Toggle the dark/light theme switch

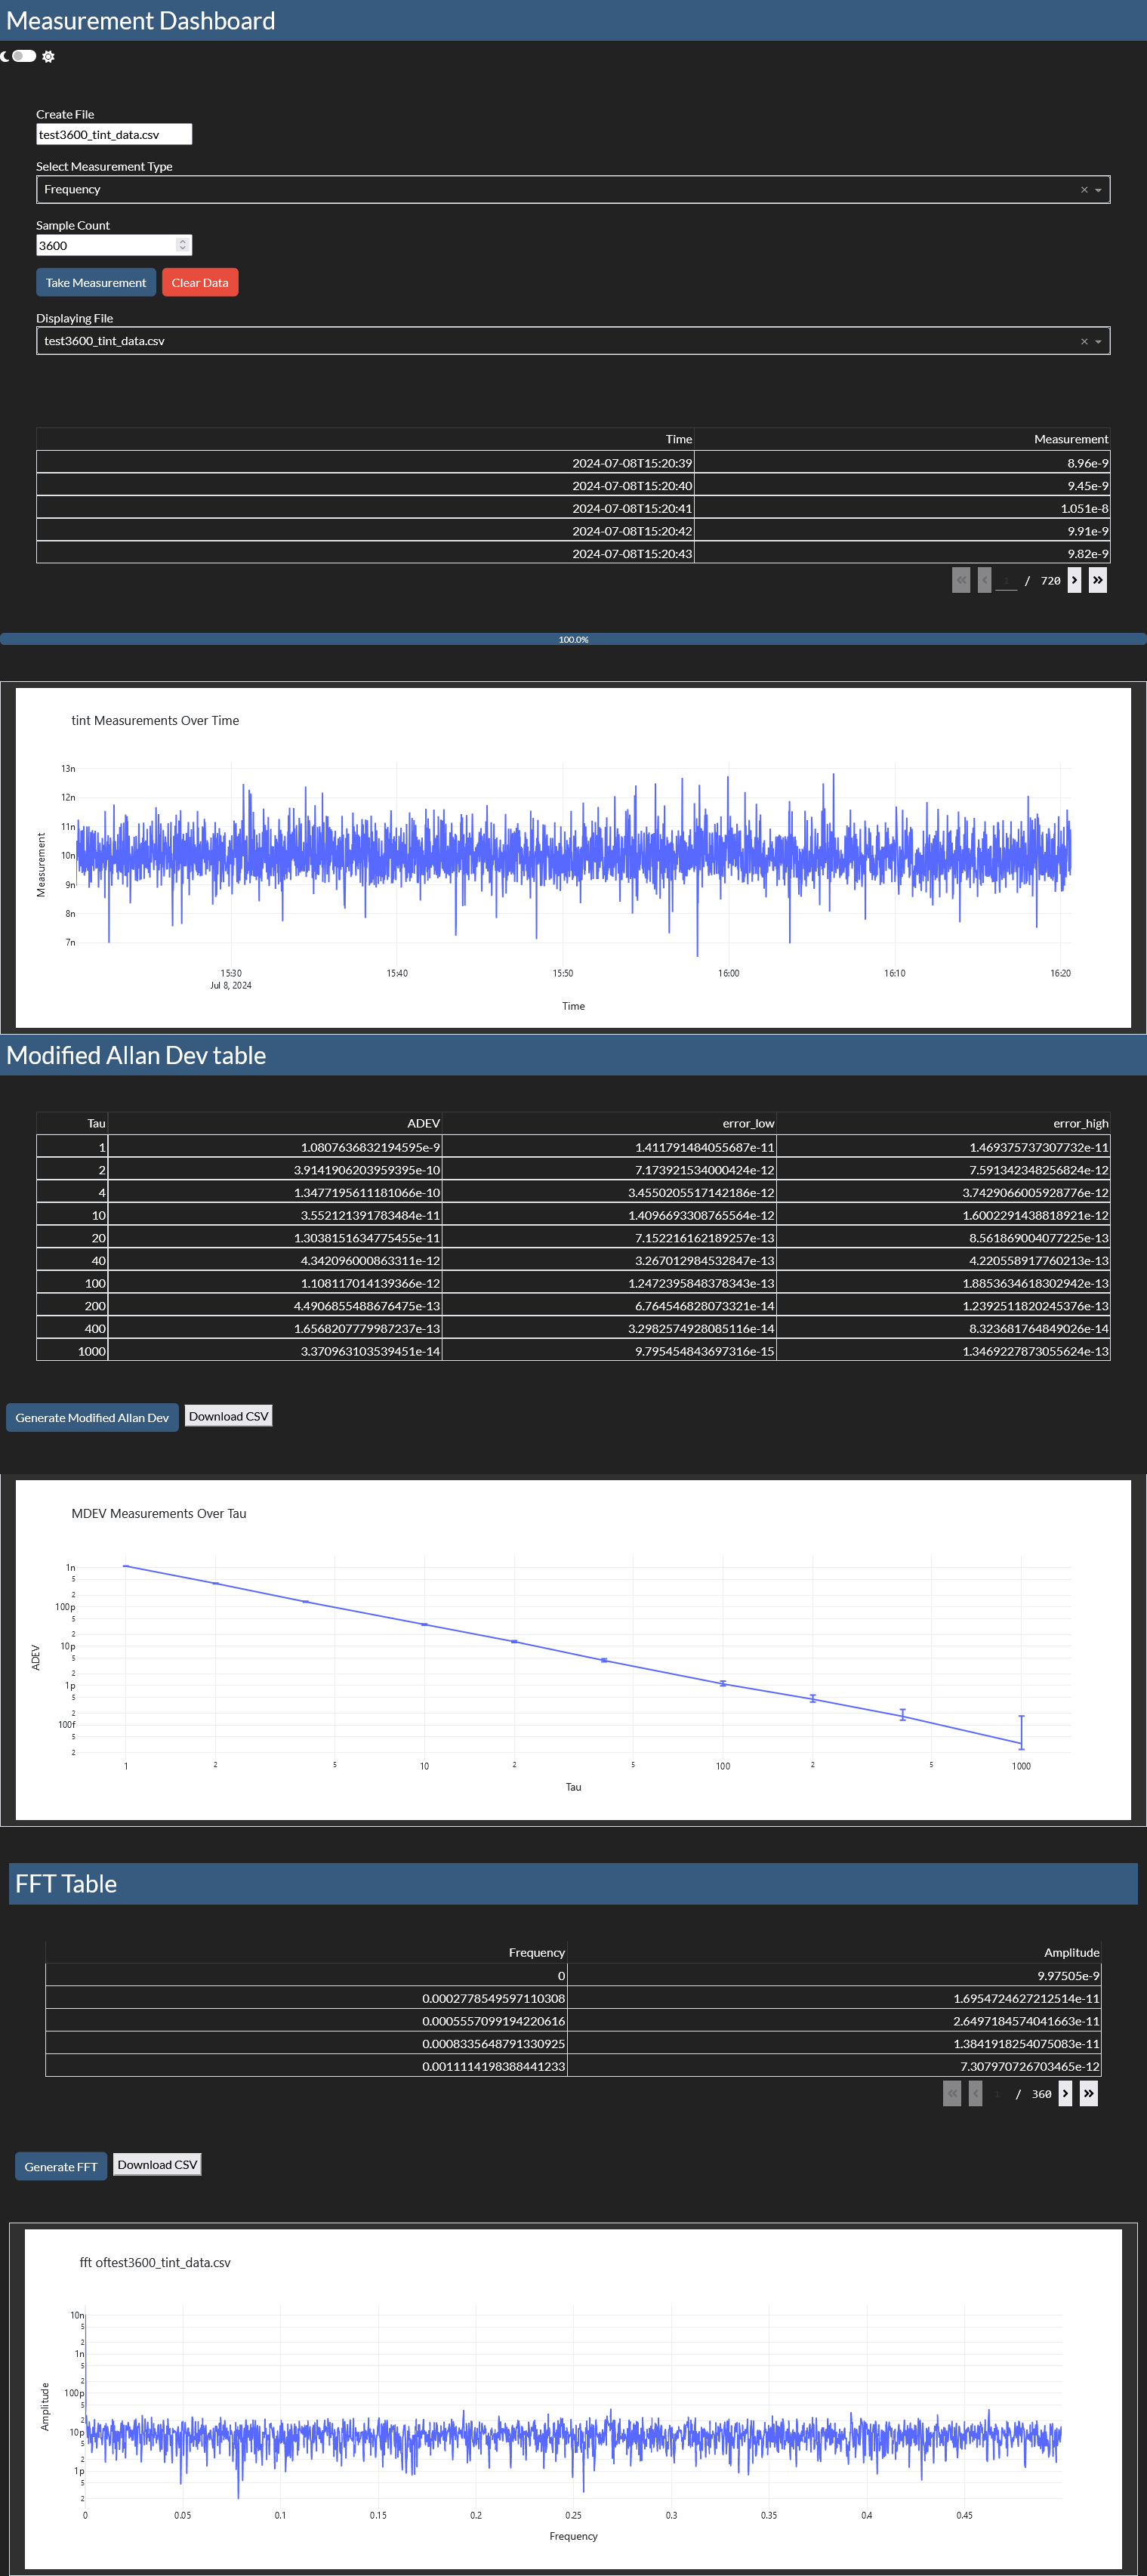click(x=24, y=56)
